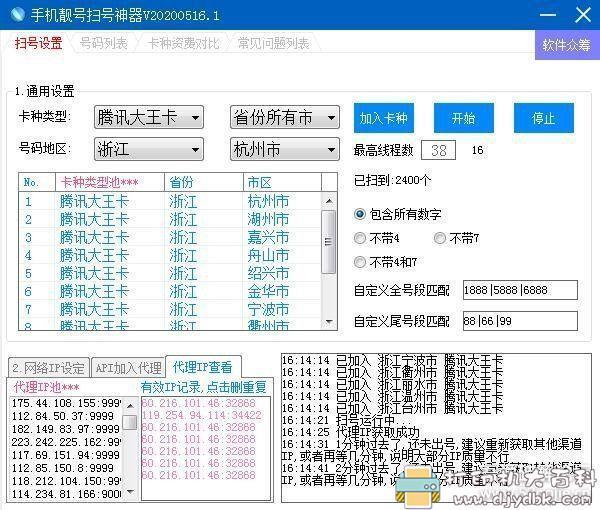Click the app logo icon in title bar
The height and width of the screenshot is (510, 600).
pos(17,15)
